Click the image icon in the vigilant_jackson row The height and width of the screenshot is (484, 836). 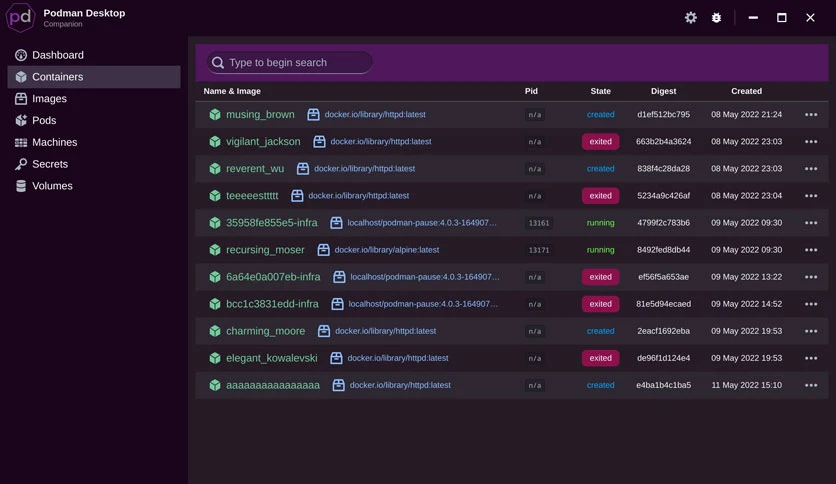(319, 141)
